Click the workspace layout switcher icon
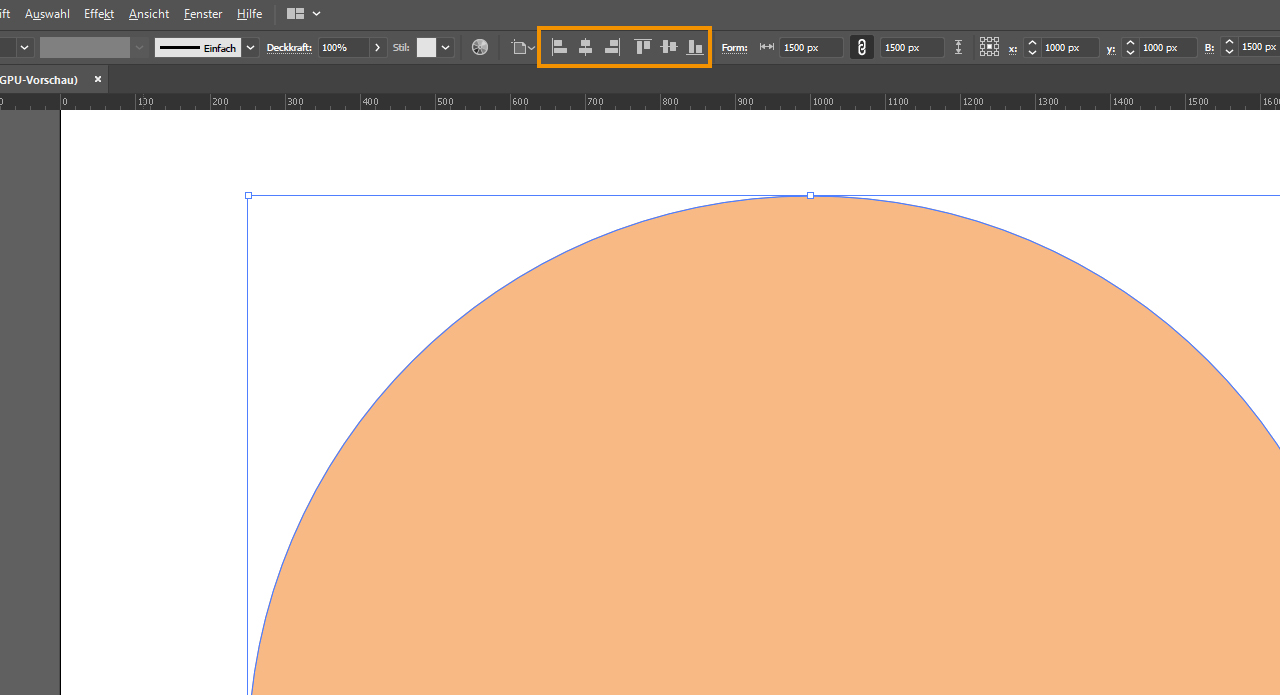 click(295, 14)
